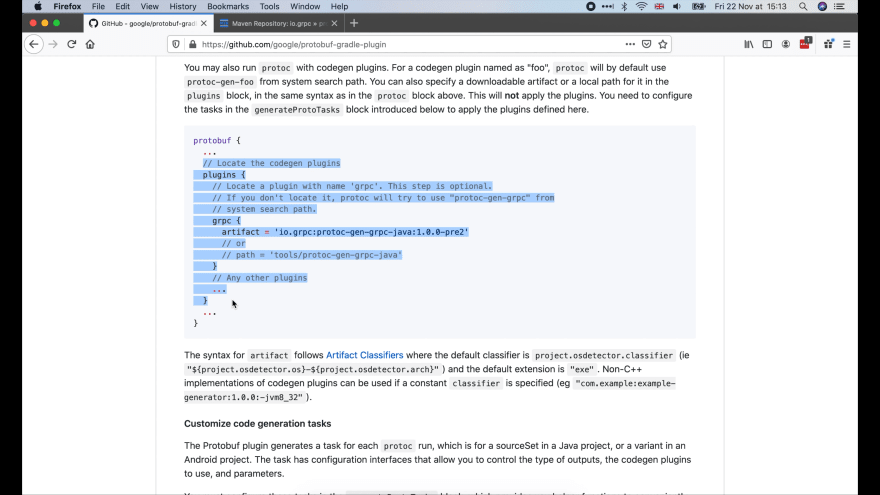Open the keyboard input flag menu
The image size is (880, 495).
click(x=659, y=6)
